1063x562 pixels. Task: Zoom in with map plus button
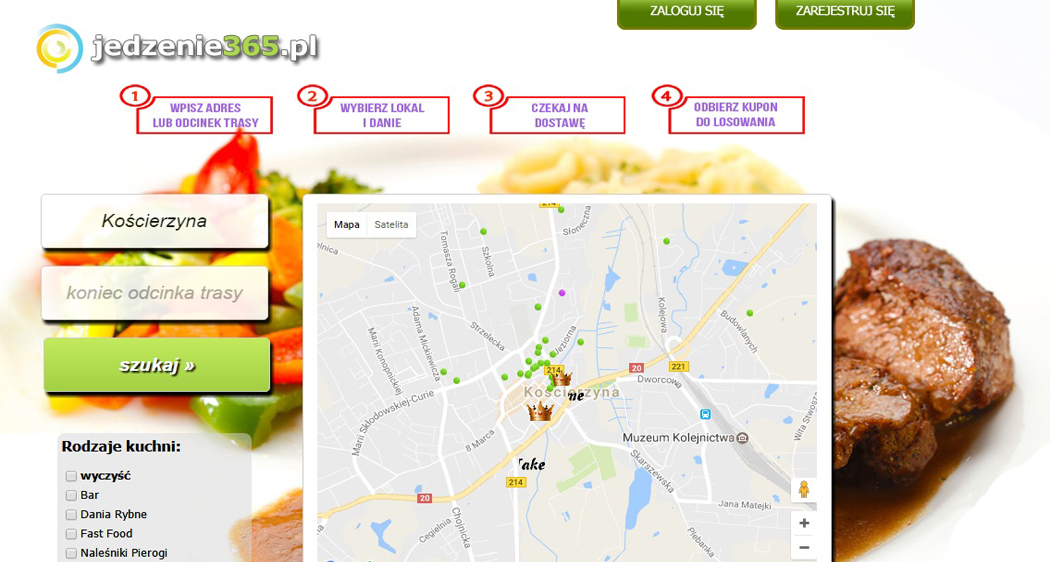click(x=803, y=523)
